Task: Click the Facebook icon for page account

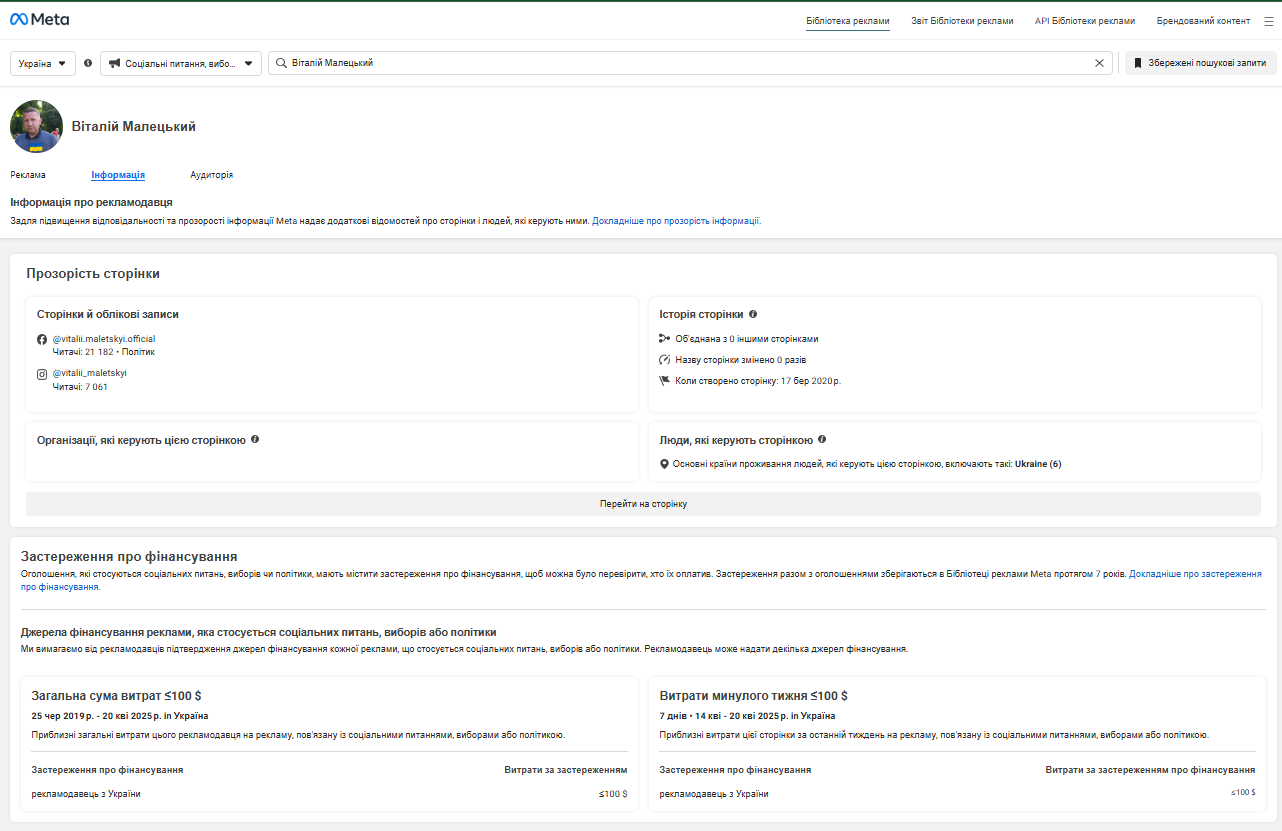Action: pos(42,340)
